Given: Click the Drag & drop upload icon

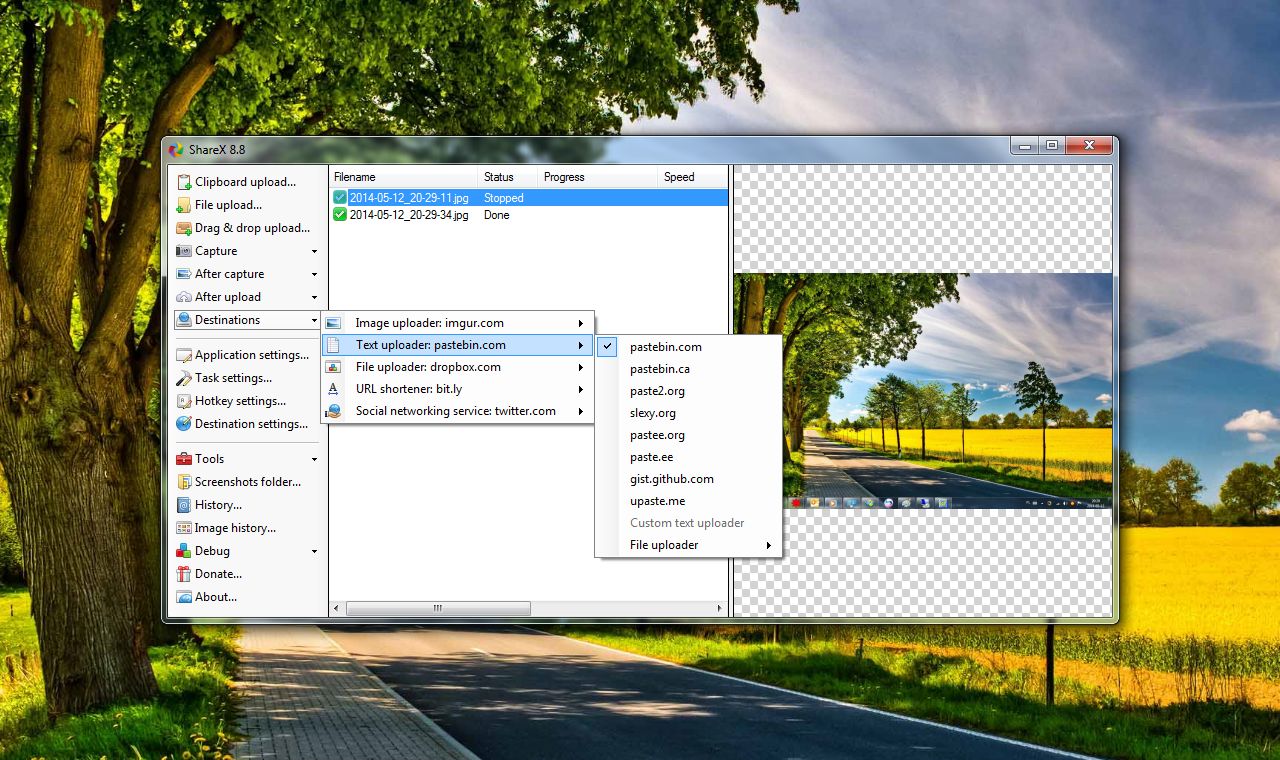Looking at the screenshot, I should (x=184, y=228).
